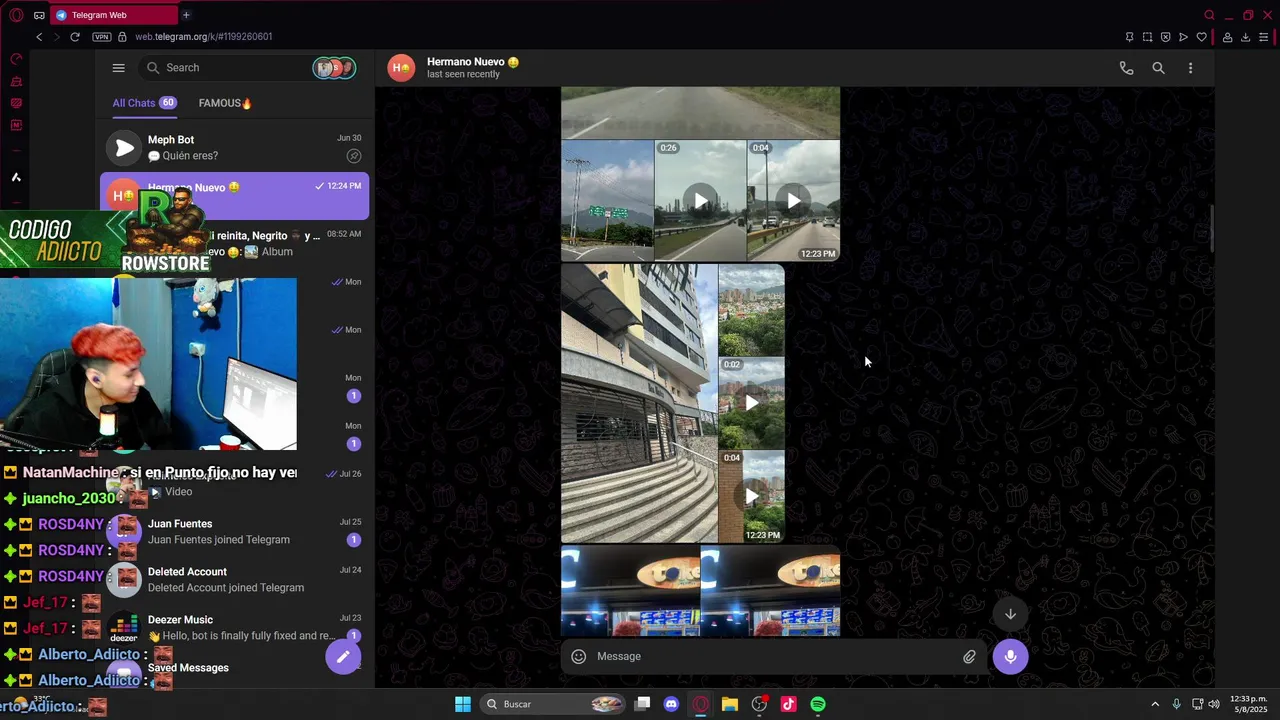
Task: Switch to the All Chats tab
Action: [x=144, y=103]
